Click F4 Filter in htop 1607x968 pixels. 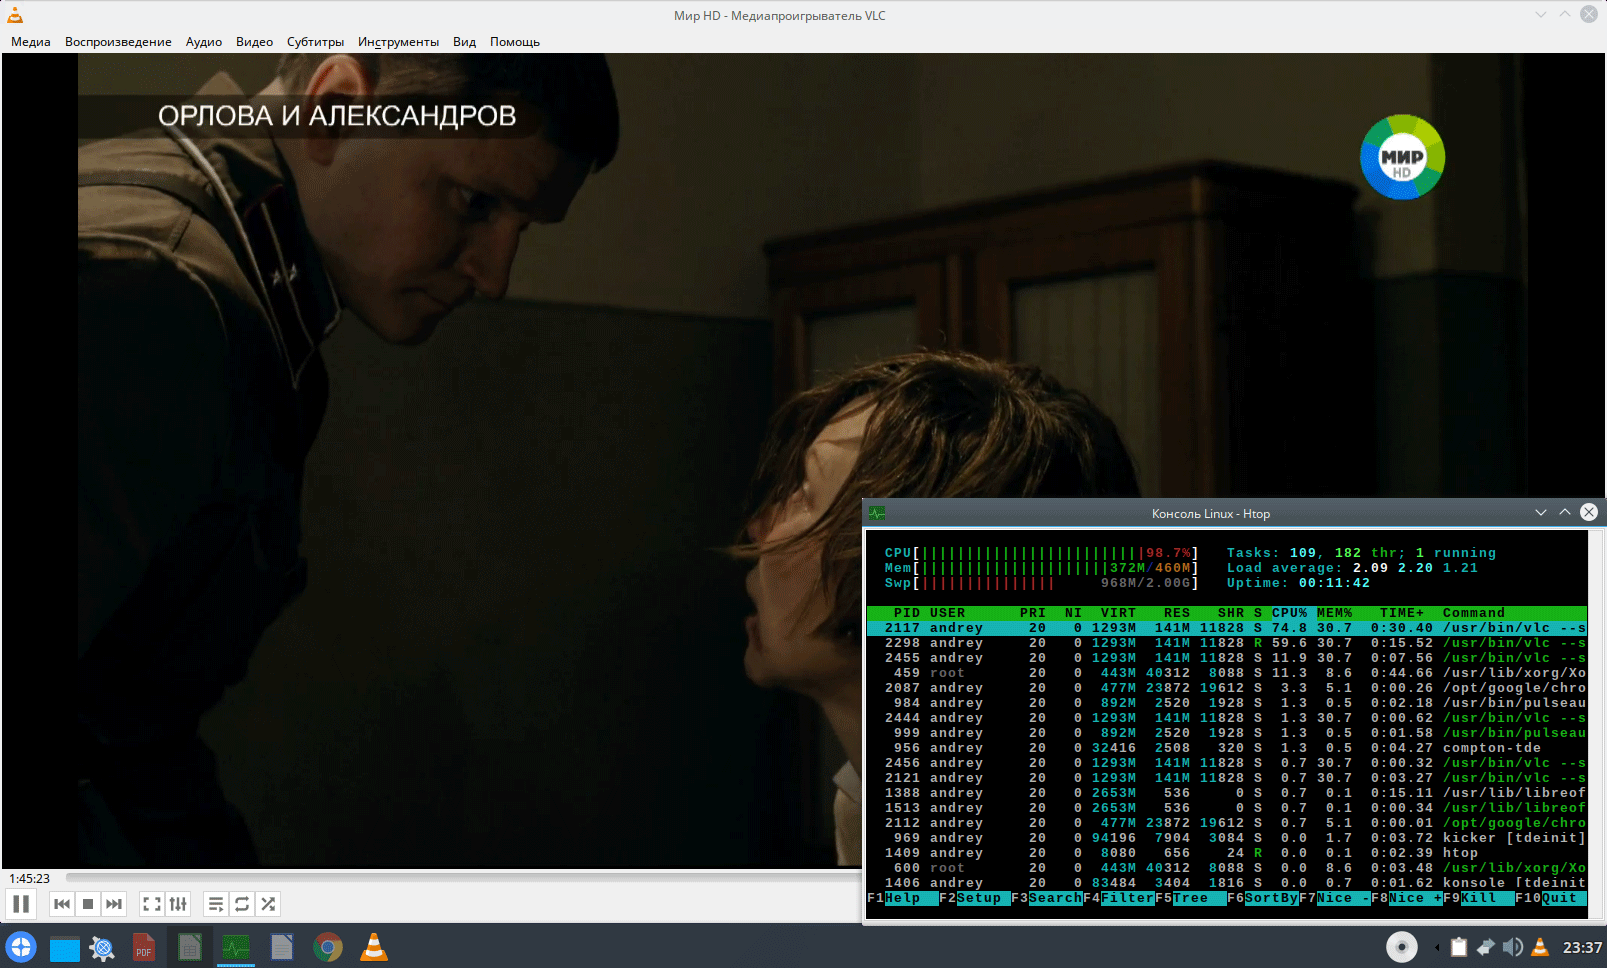[x=1119, y=898]
